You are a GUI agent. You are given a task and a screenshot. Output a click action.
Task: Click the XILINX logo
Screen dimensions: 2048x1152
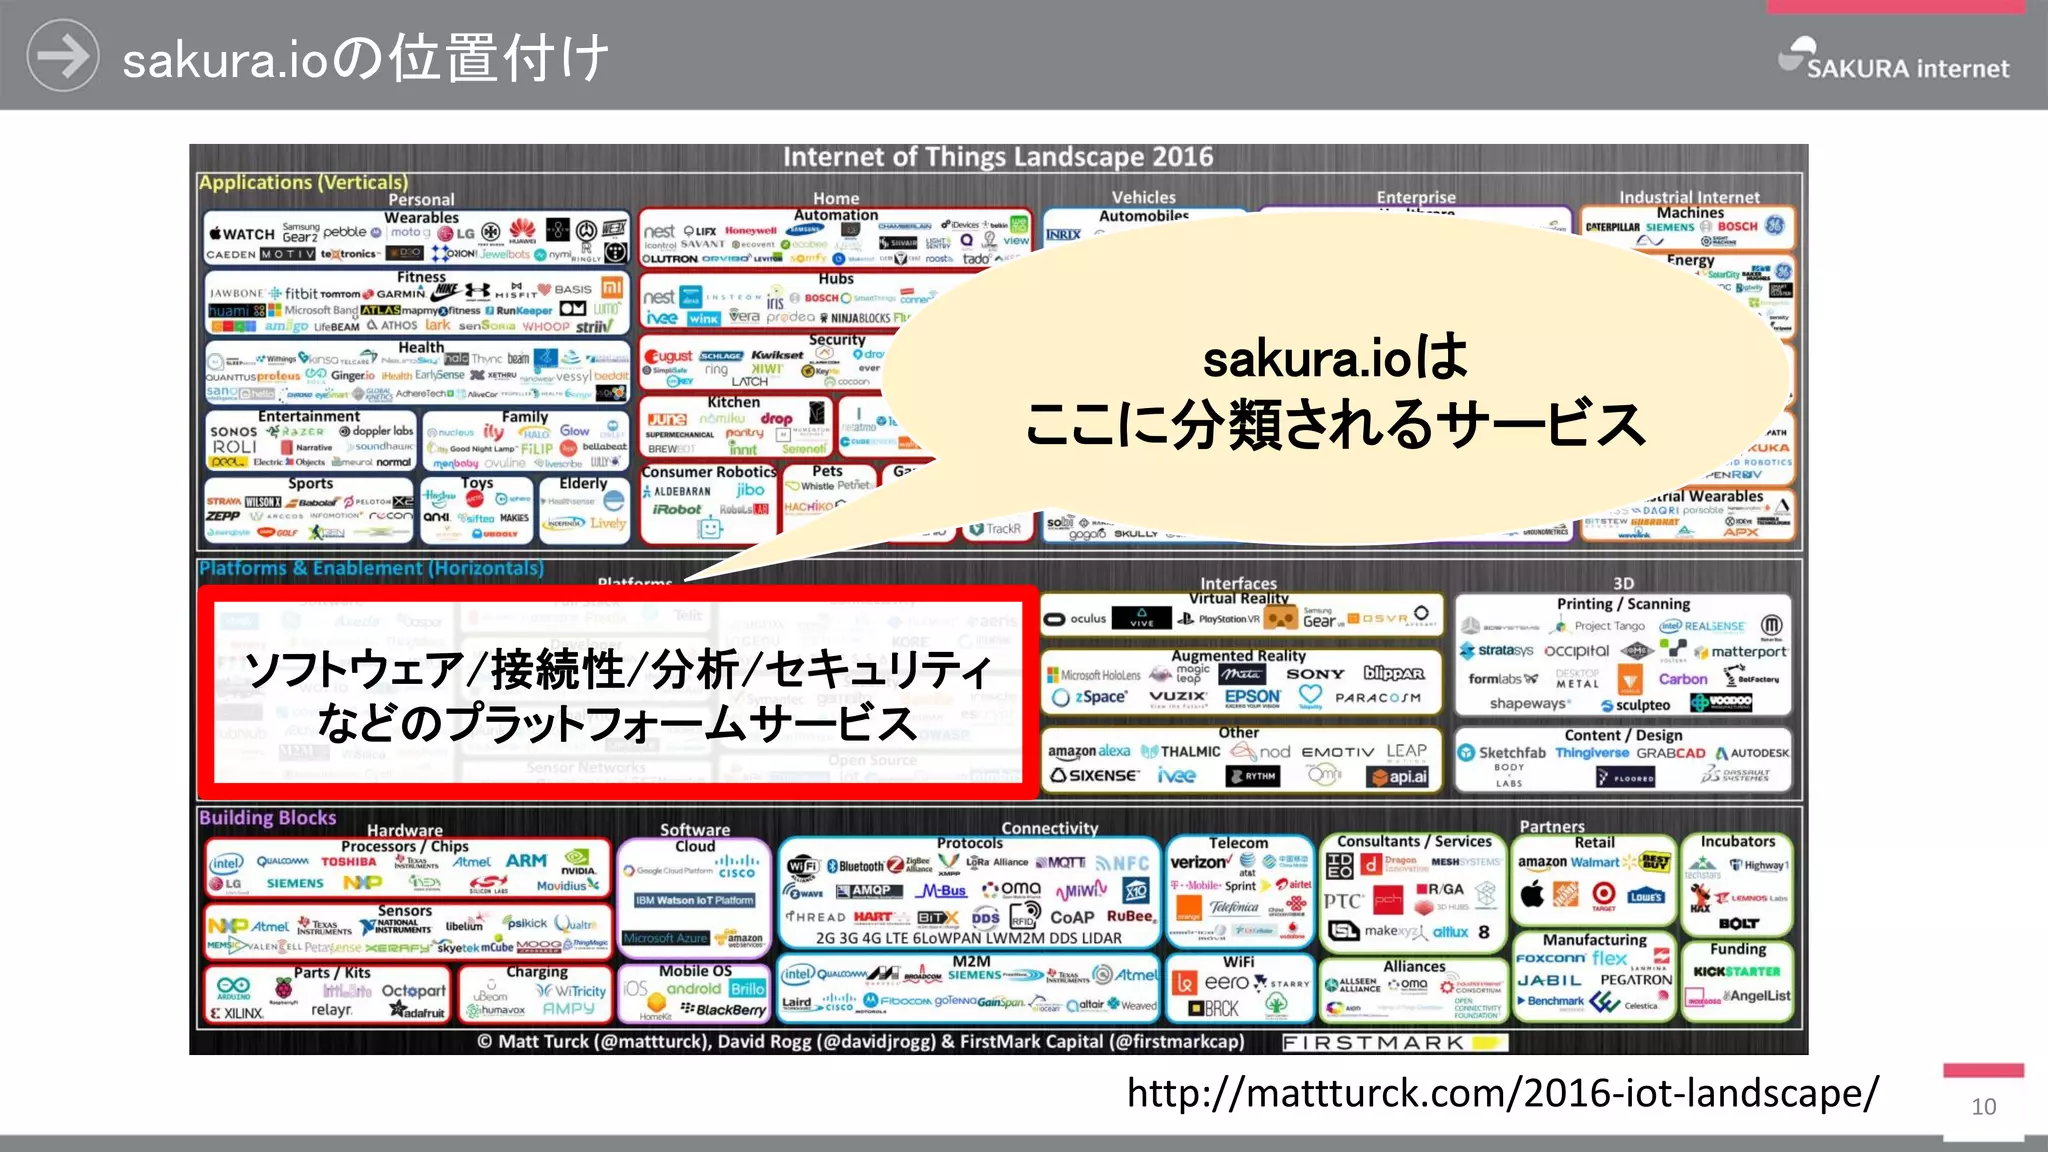point(236,1013)
